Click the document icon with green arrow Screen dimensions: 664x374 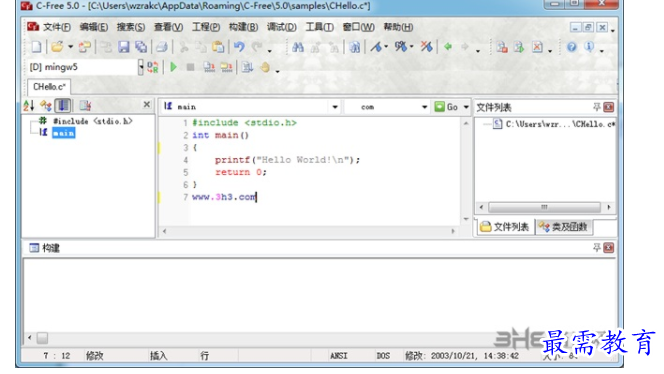tap(519, 47)
